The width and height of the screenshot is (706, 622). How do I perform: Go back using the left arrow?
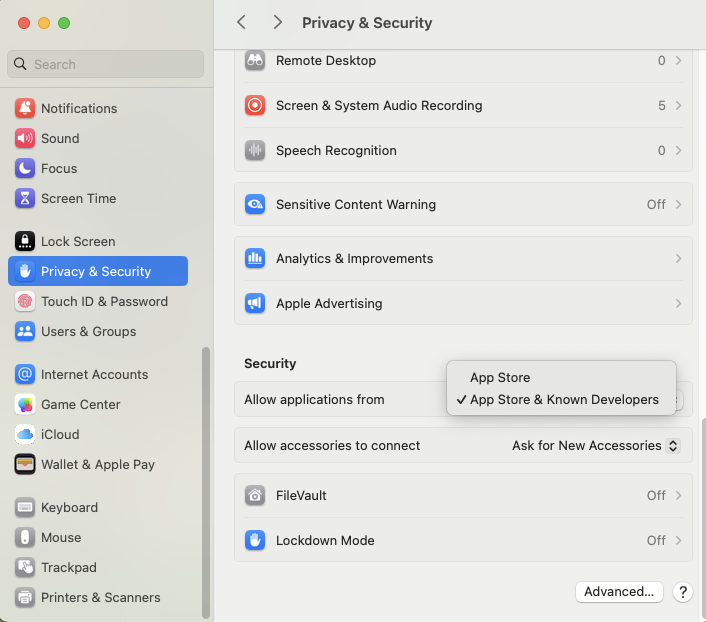coord(241,22)
